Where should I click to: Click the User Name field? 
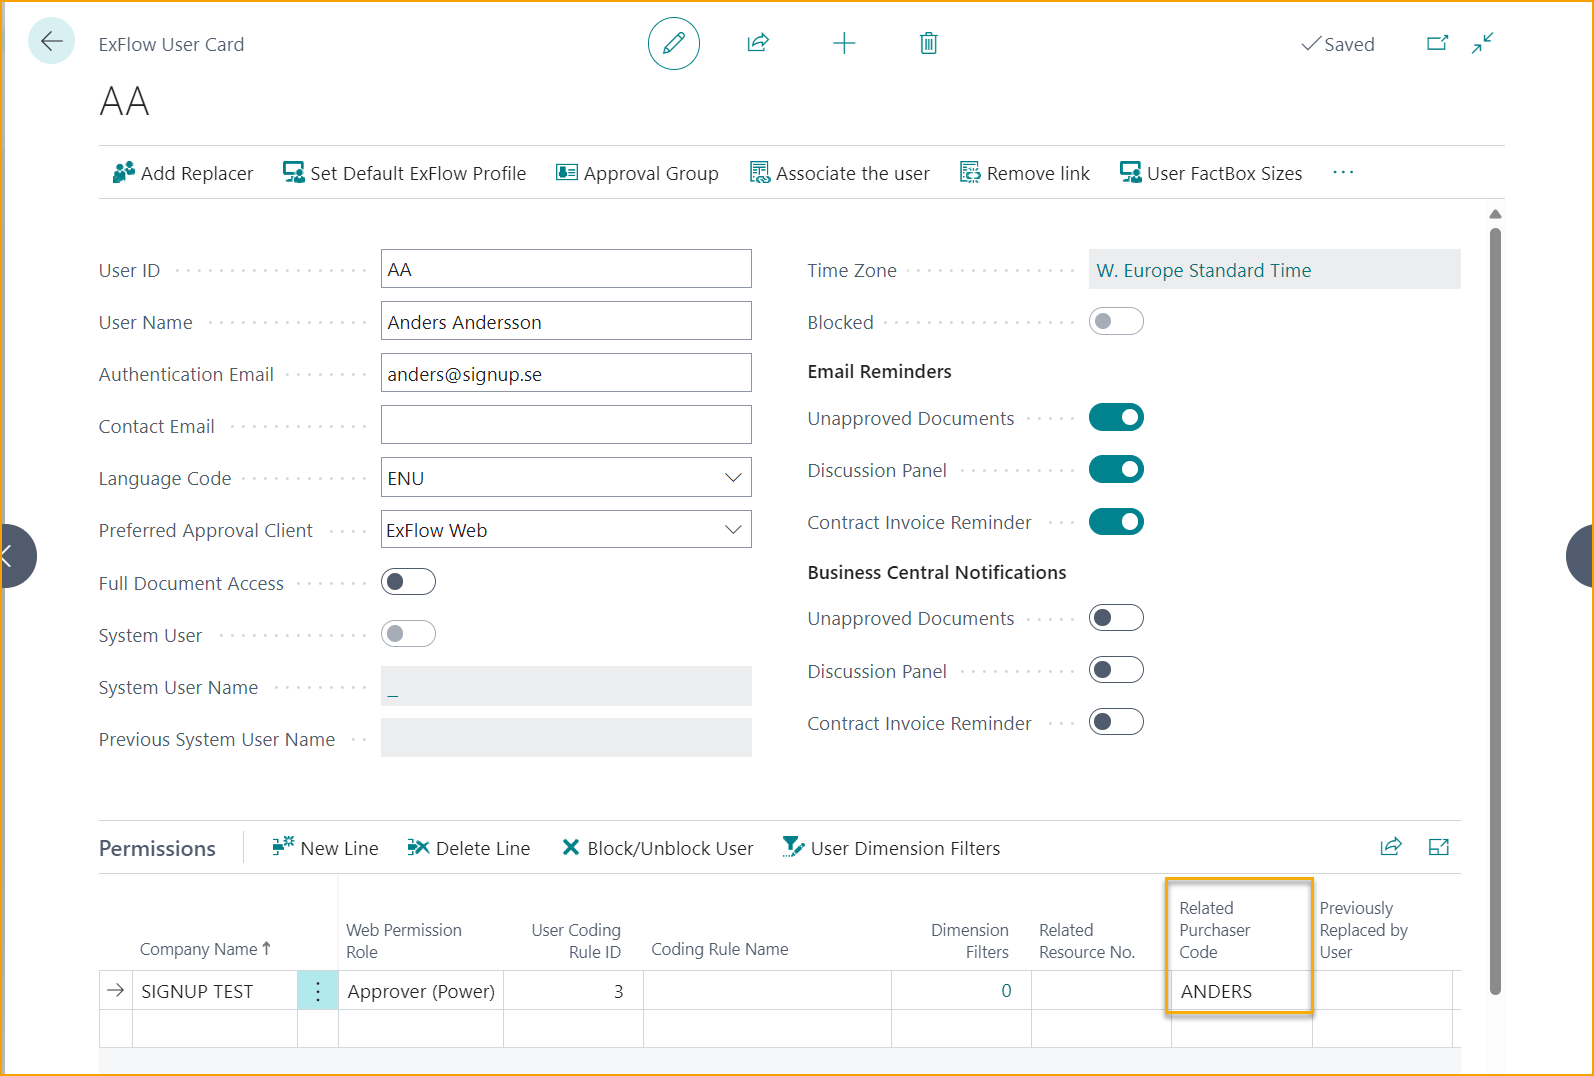pyautogui.click(x=566, y=321)
